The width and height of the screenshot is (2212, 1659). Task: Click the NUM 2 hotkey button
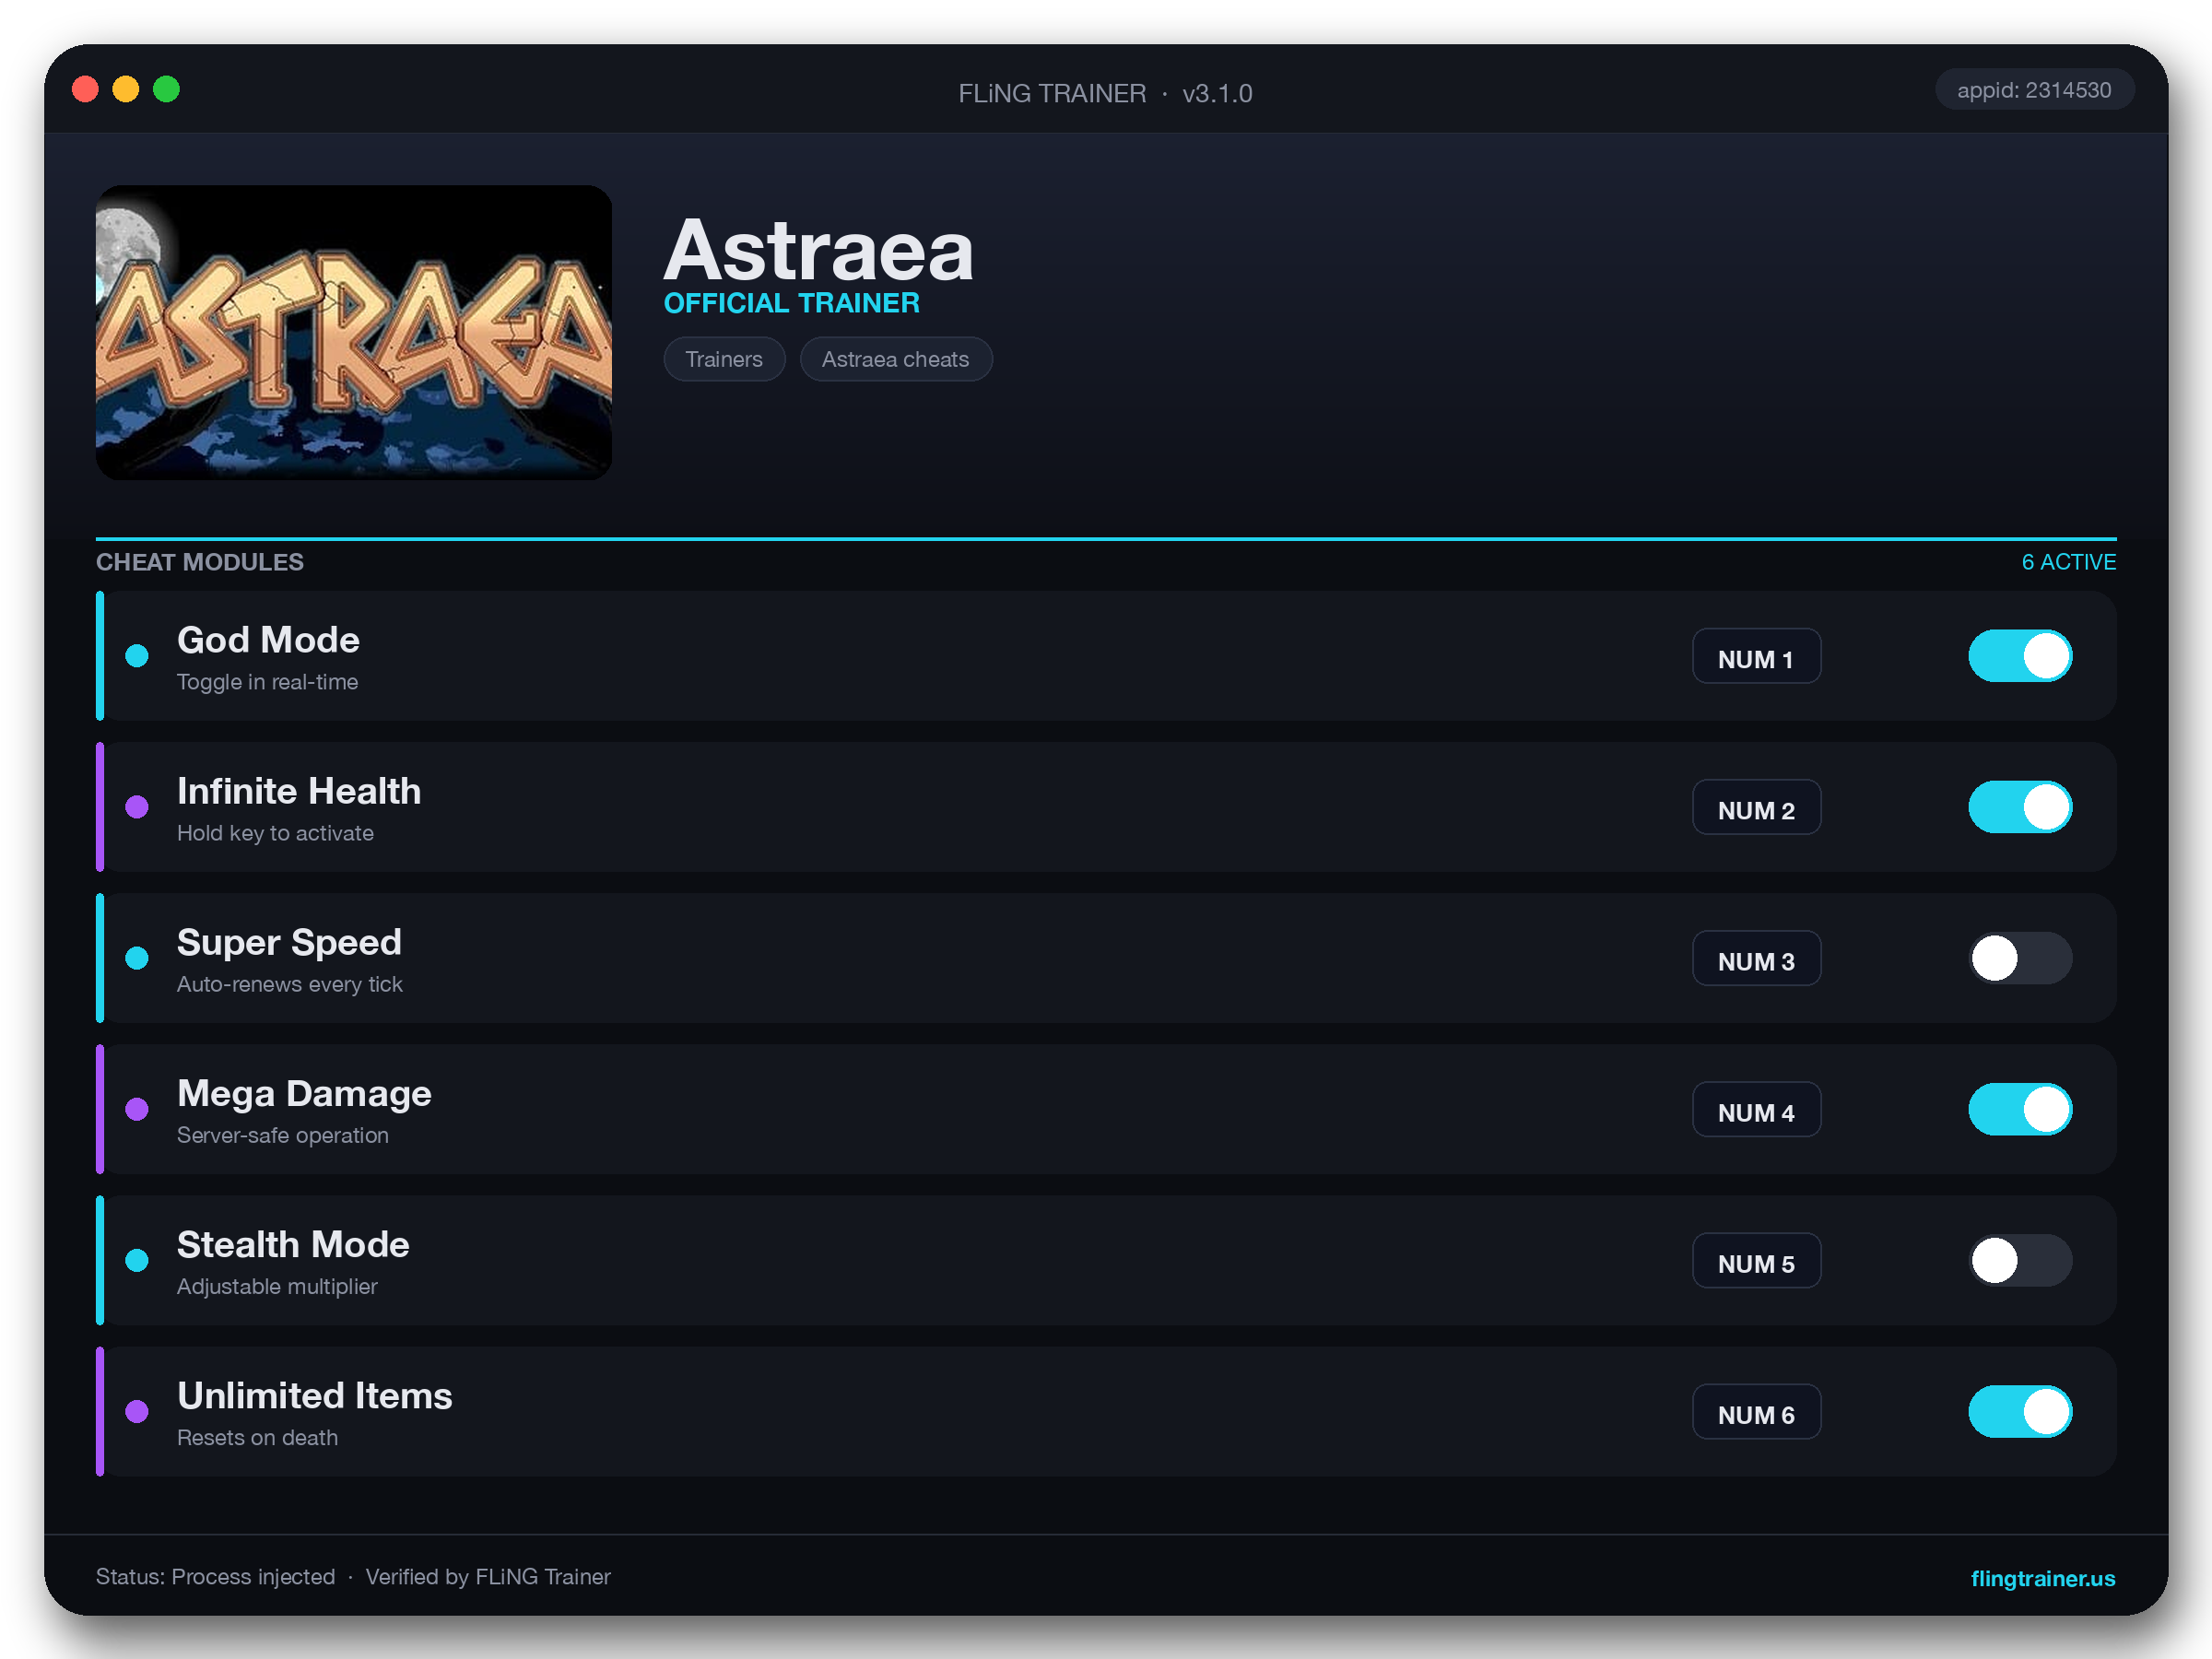[x=1756, y=808]
